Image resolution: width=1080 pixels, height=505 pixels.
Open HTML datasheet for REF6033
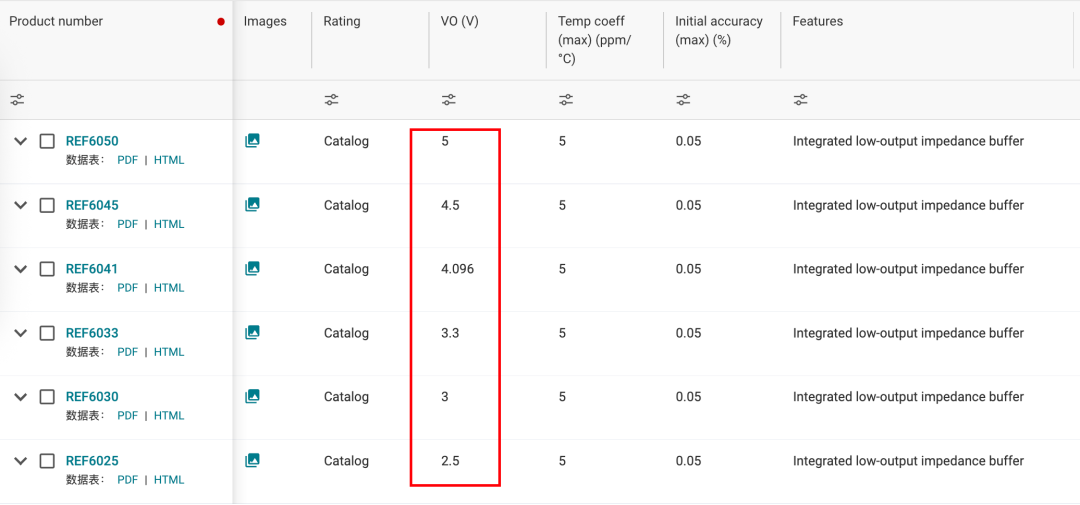[169, 352]
